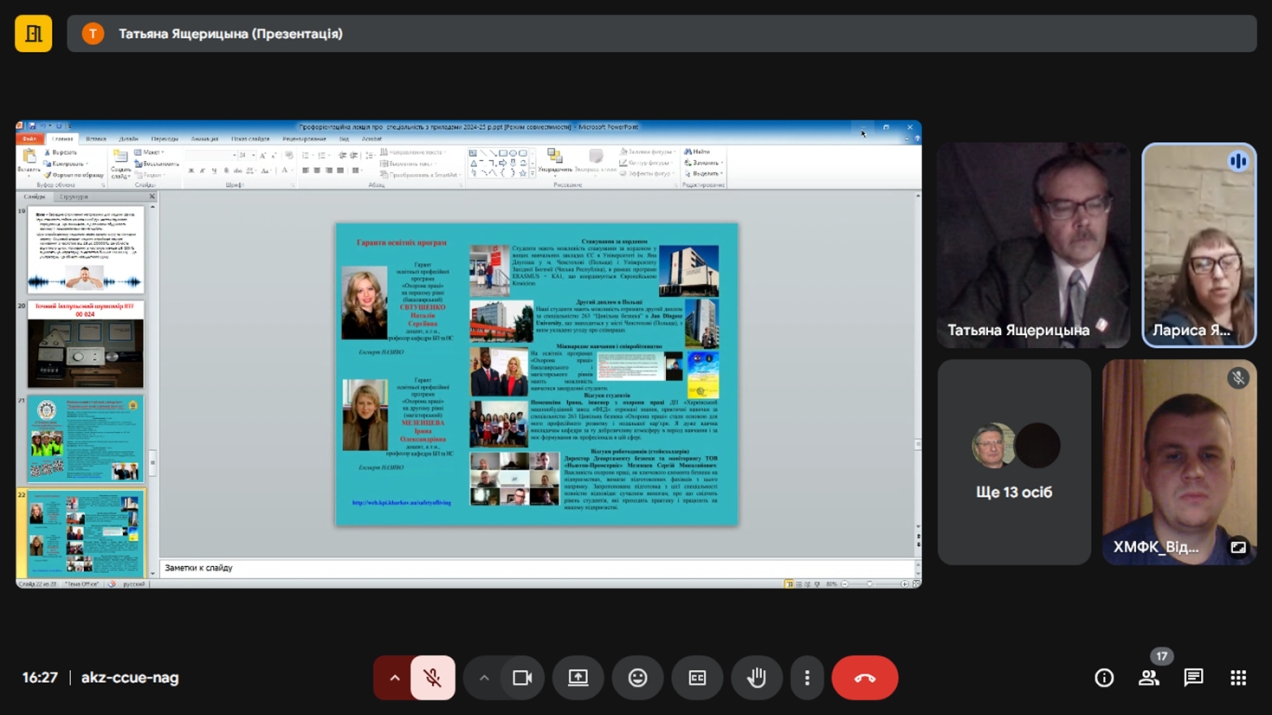Show the participants list
This screenshot has height=715, width=1272.
[x=1149, y=678]
